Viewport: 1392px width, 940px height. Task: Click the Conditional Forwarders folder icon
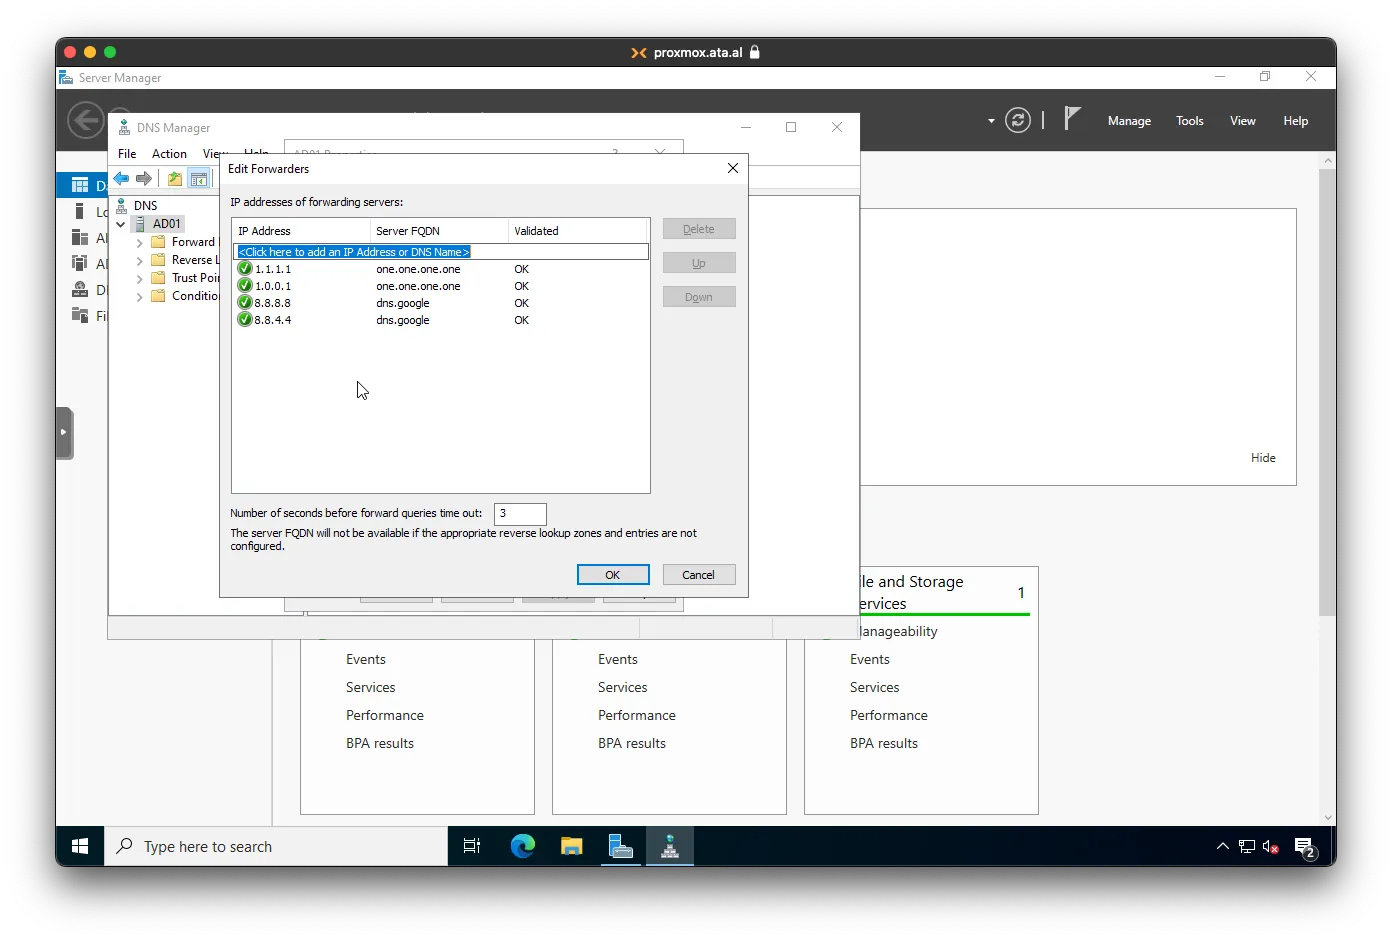tap(158, 296)
